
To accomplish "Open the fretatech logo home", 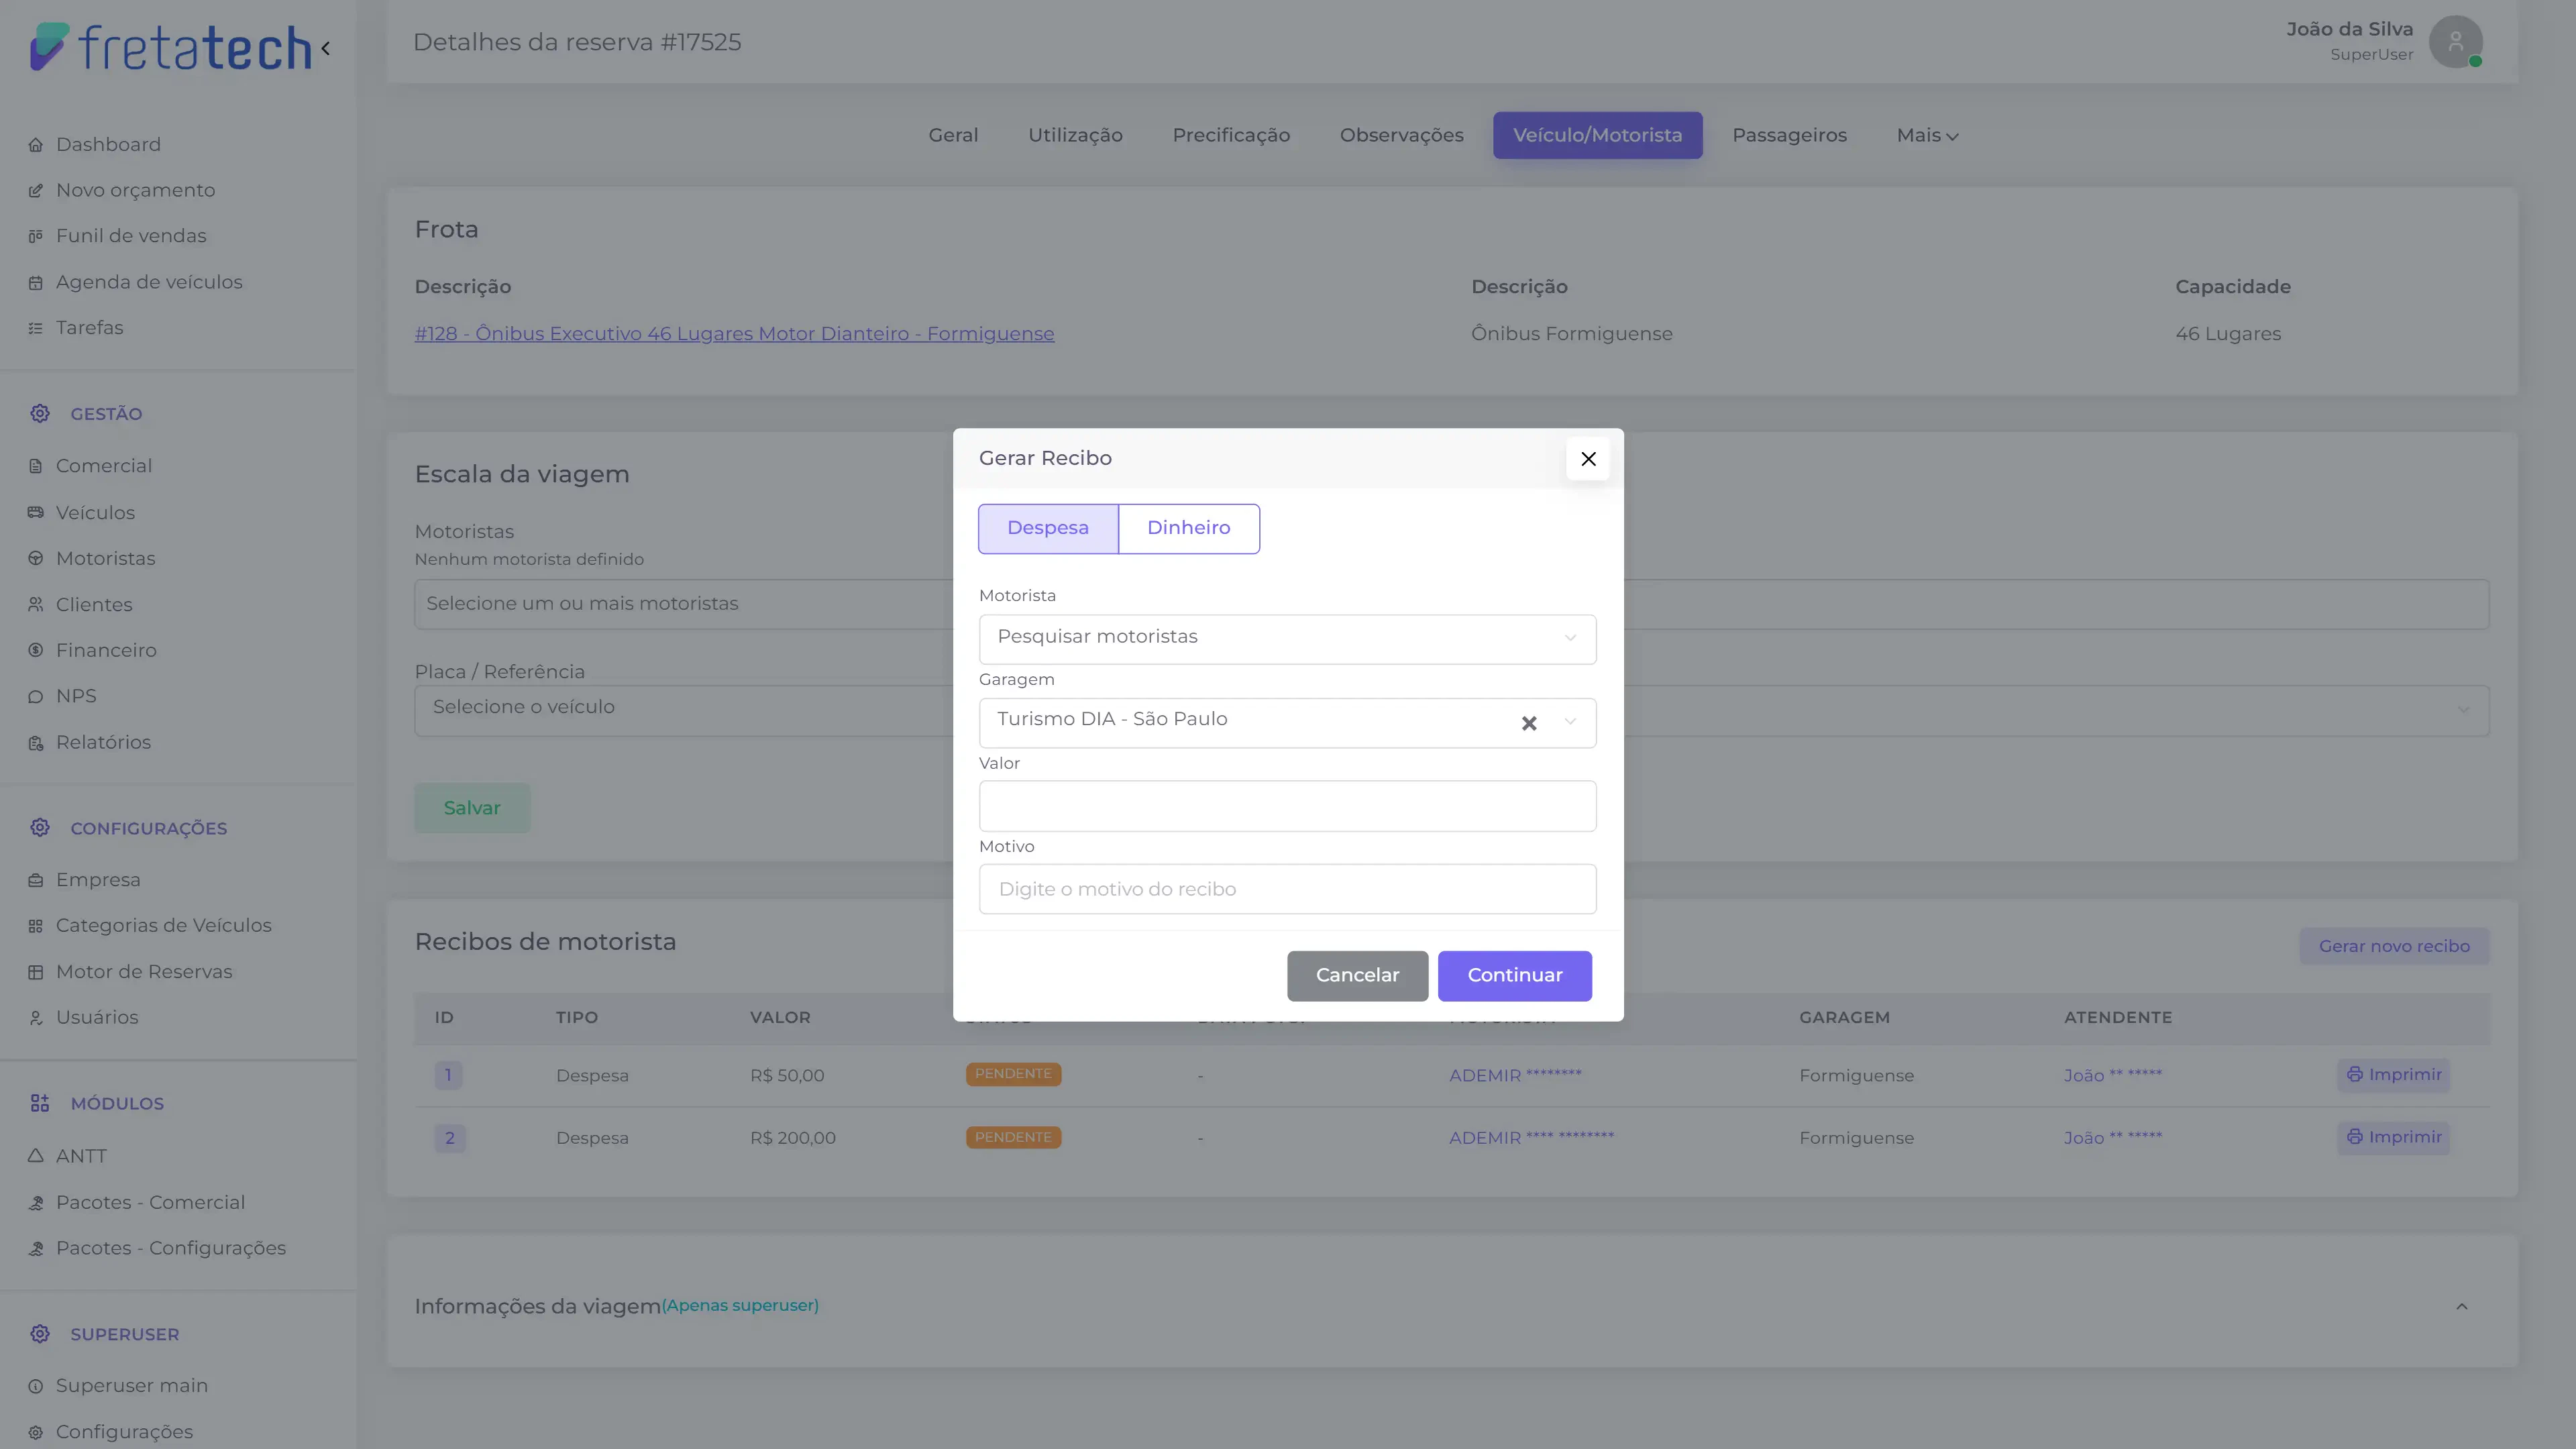I will click(171, 48).
